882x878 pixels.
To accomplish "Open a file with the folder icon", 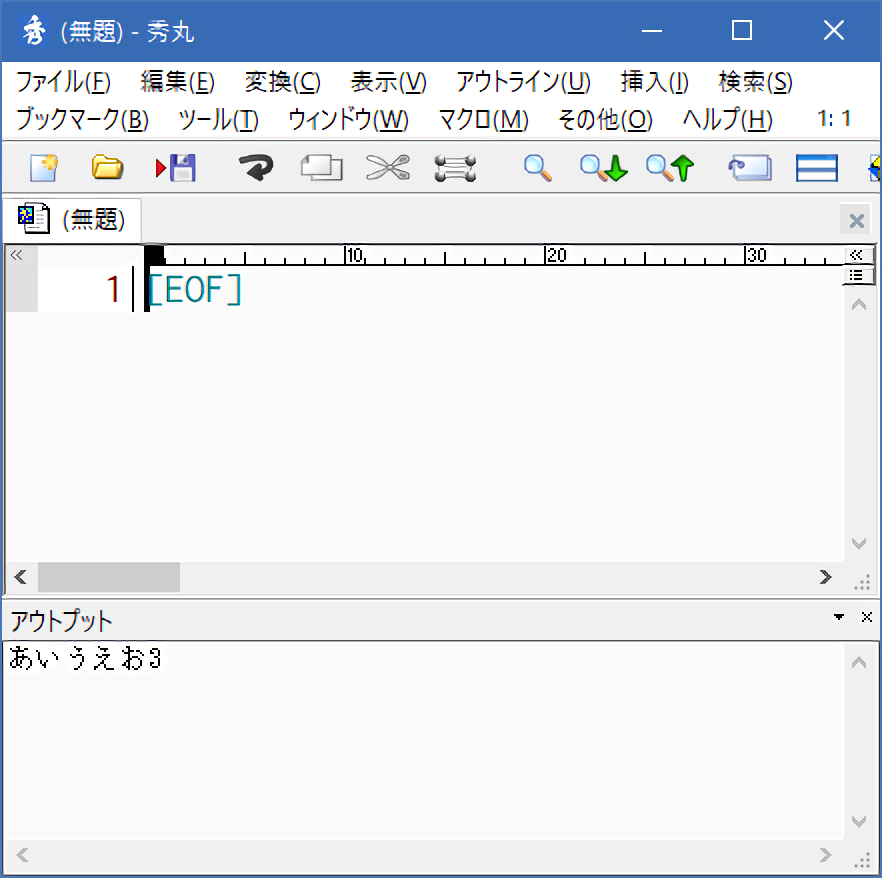I will pyautogui.click(x=107, y=167).
